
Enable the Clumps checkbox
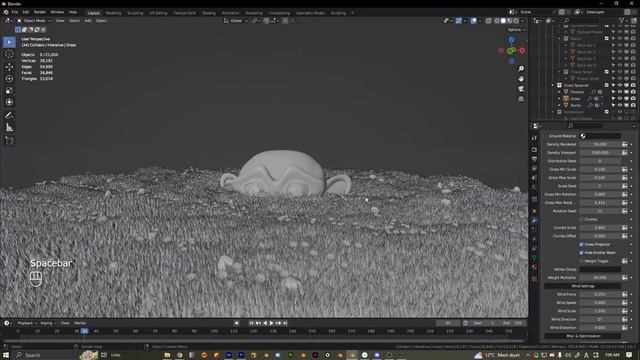coord(581,219)
